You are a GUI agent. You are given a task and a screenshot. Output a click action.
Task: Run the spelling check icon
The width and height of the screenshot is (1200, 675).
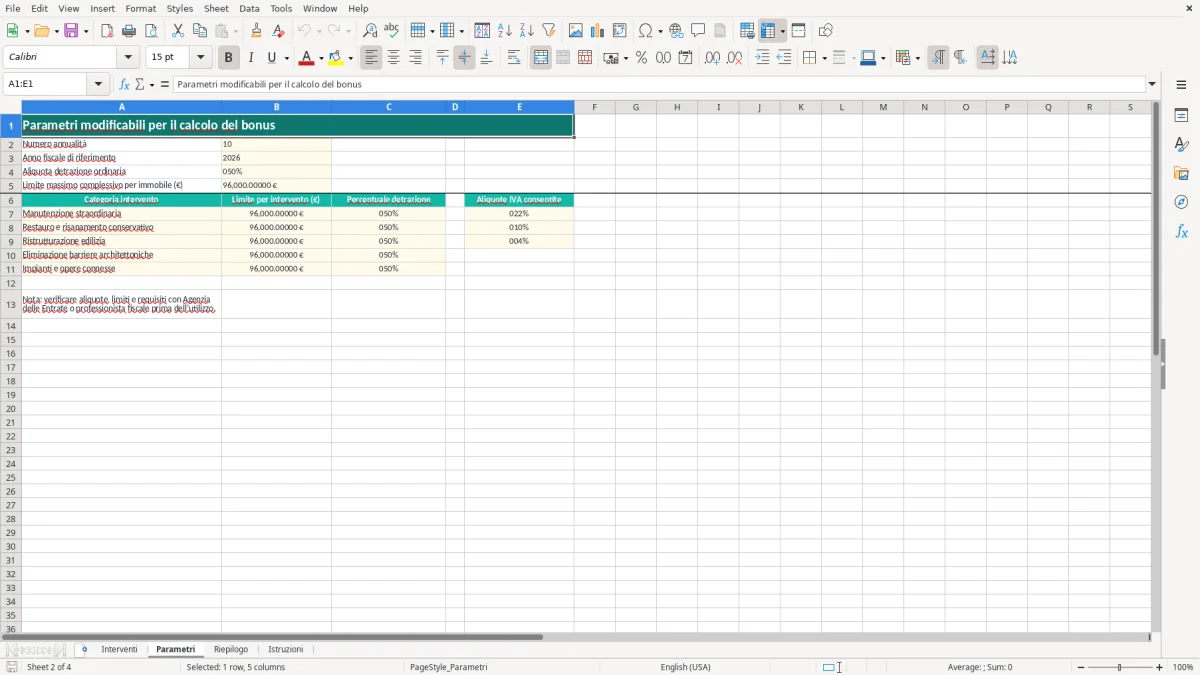tap(392, 31)
